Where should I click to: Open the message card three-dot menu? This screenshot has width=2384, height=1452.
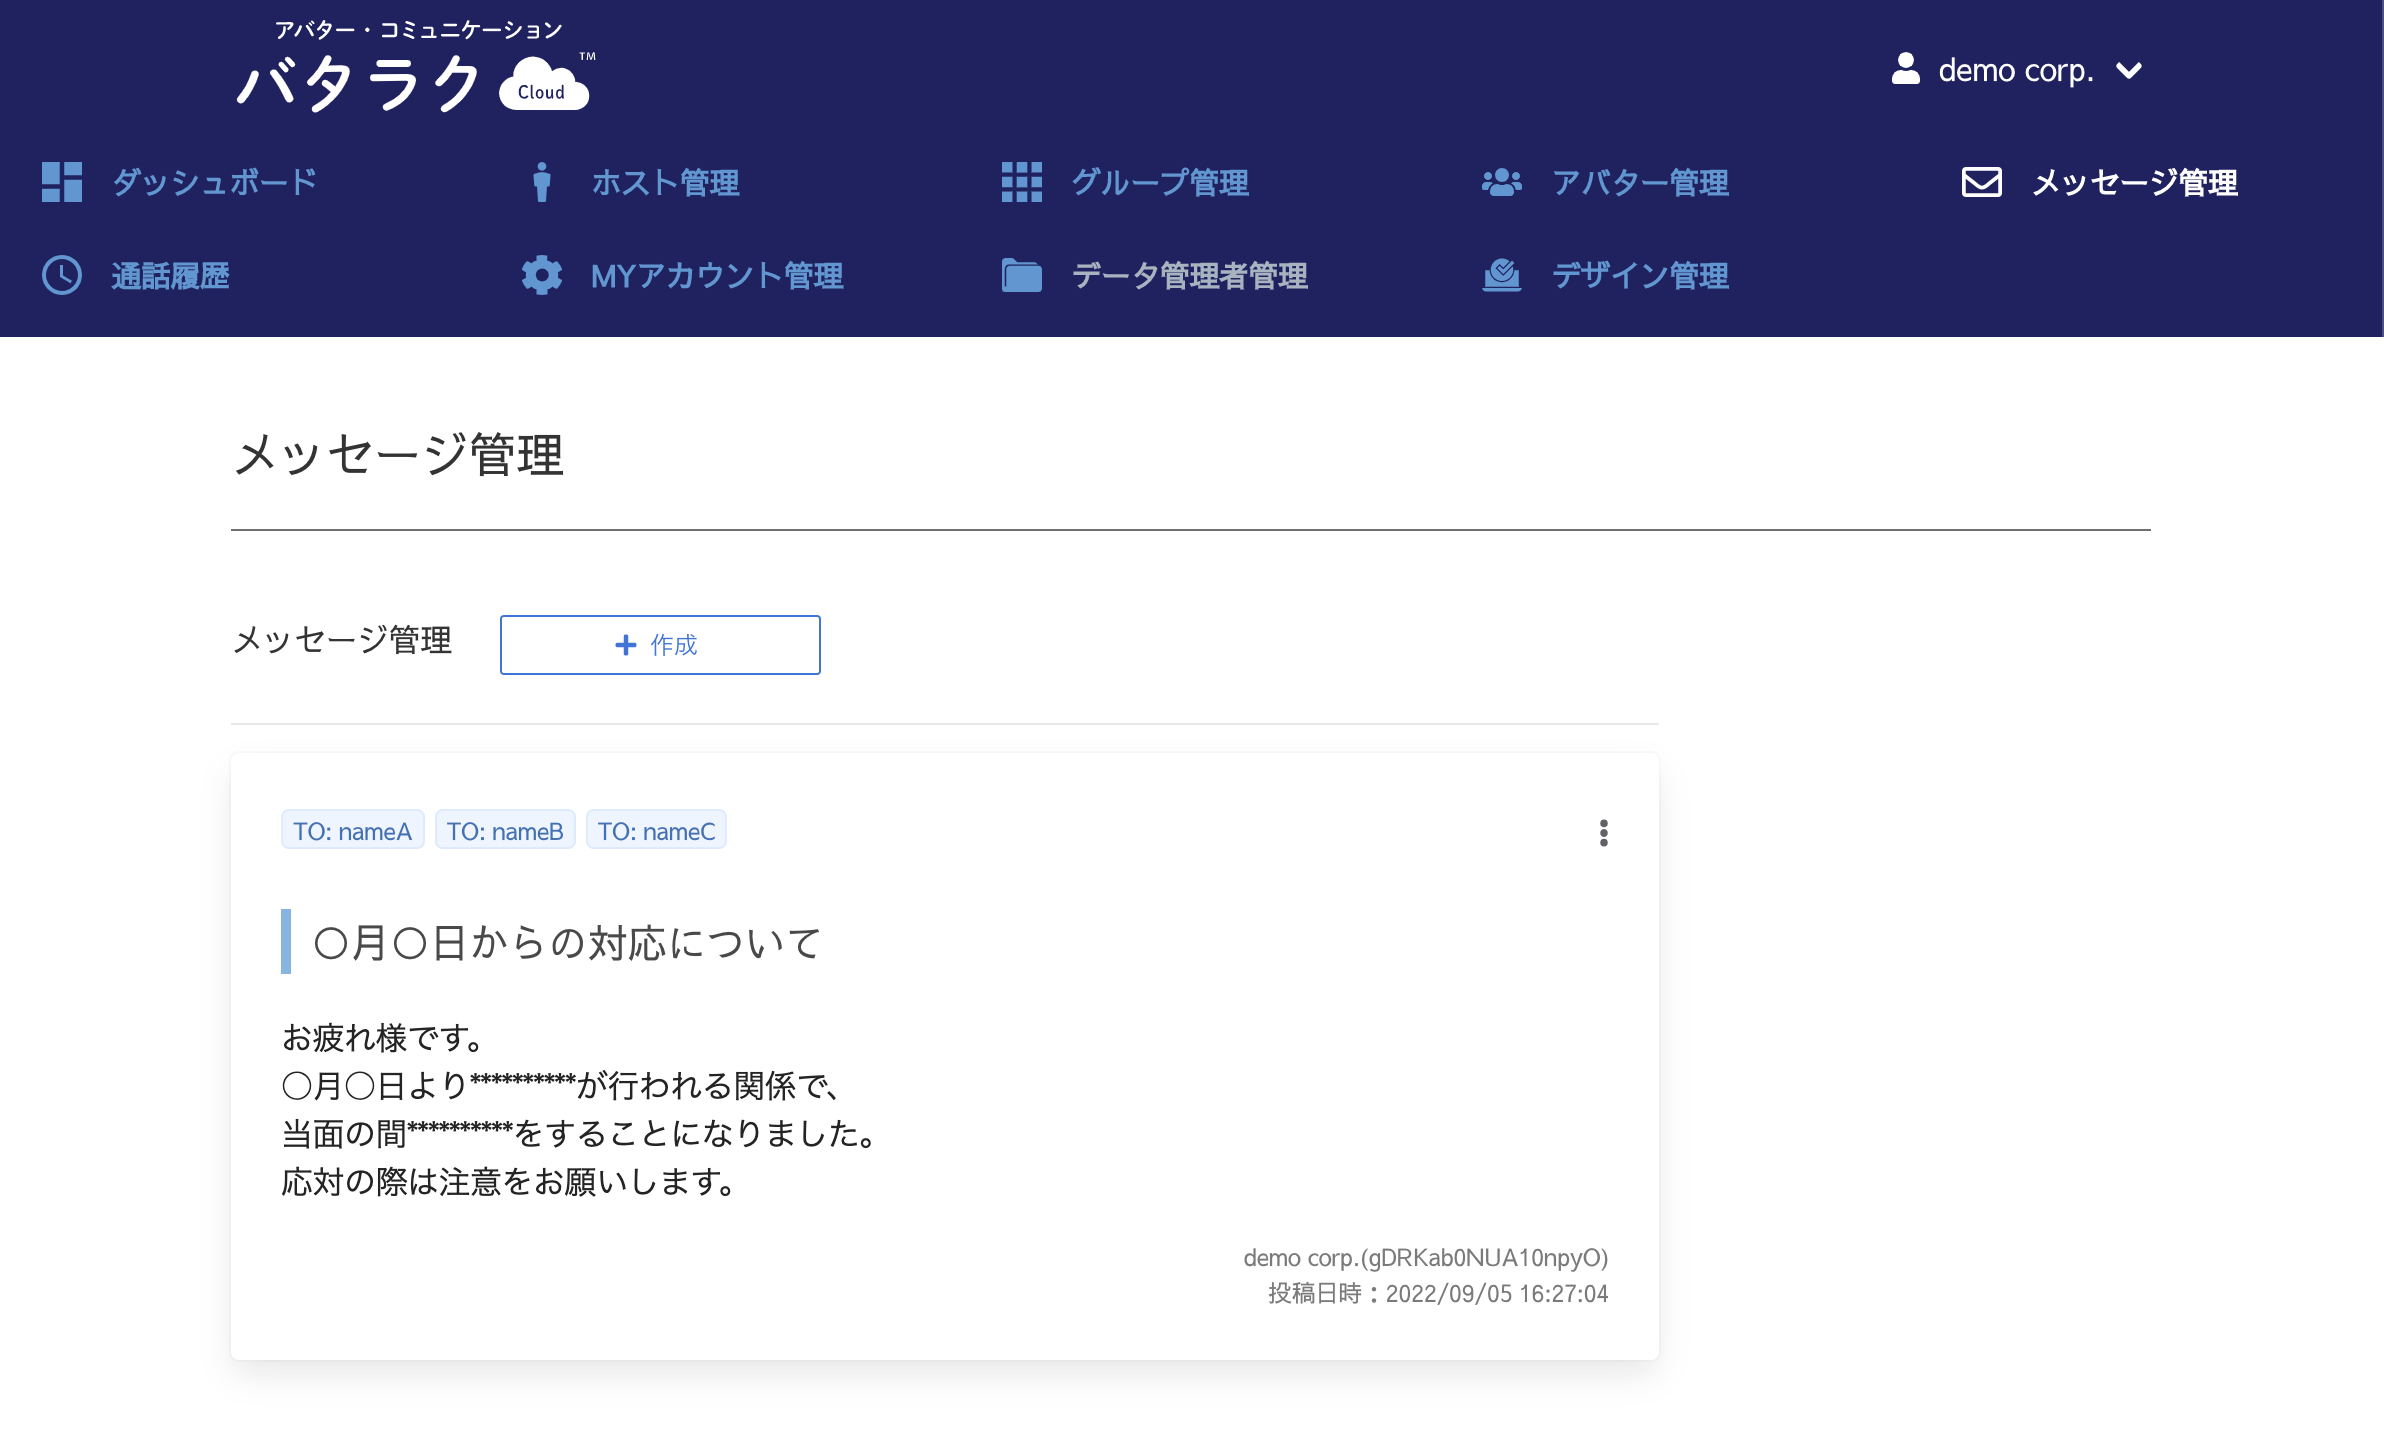pyautogui.click(x=1603, y=833)
